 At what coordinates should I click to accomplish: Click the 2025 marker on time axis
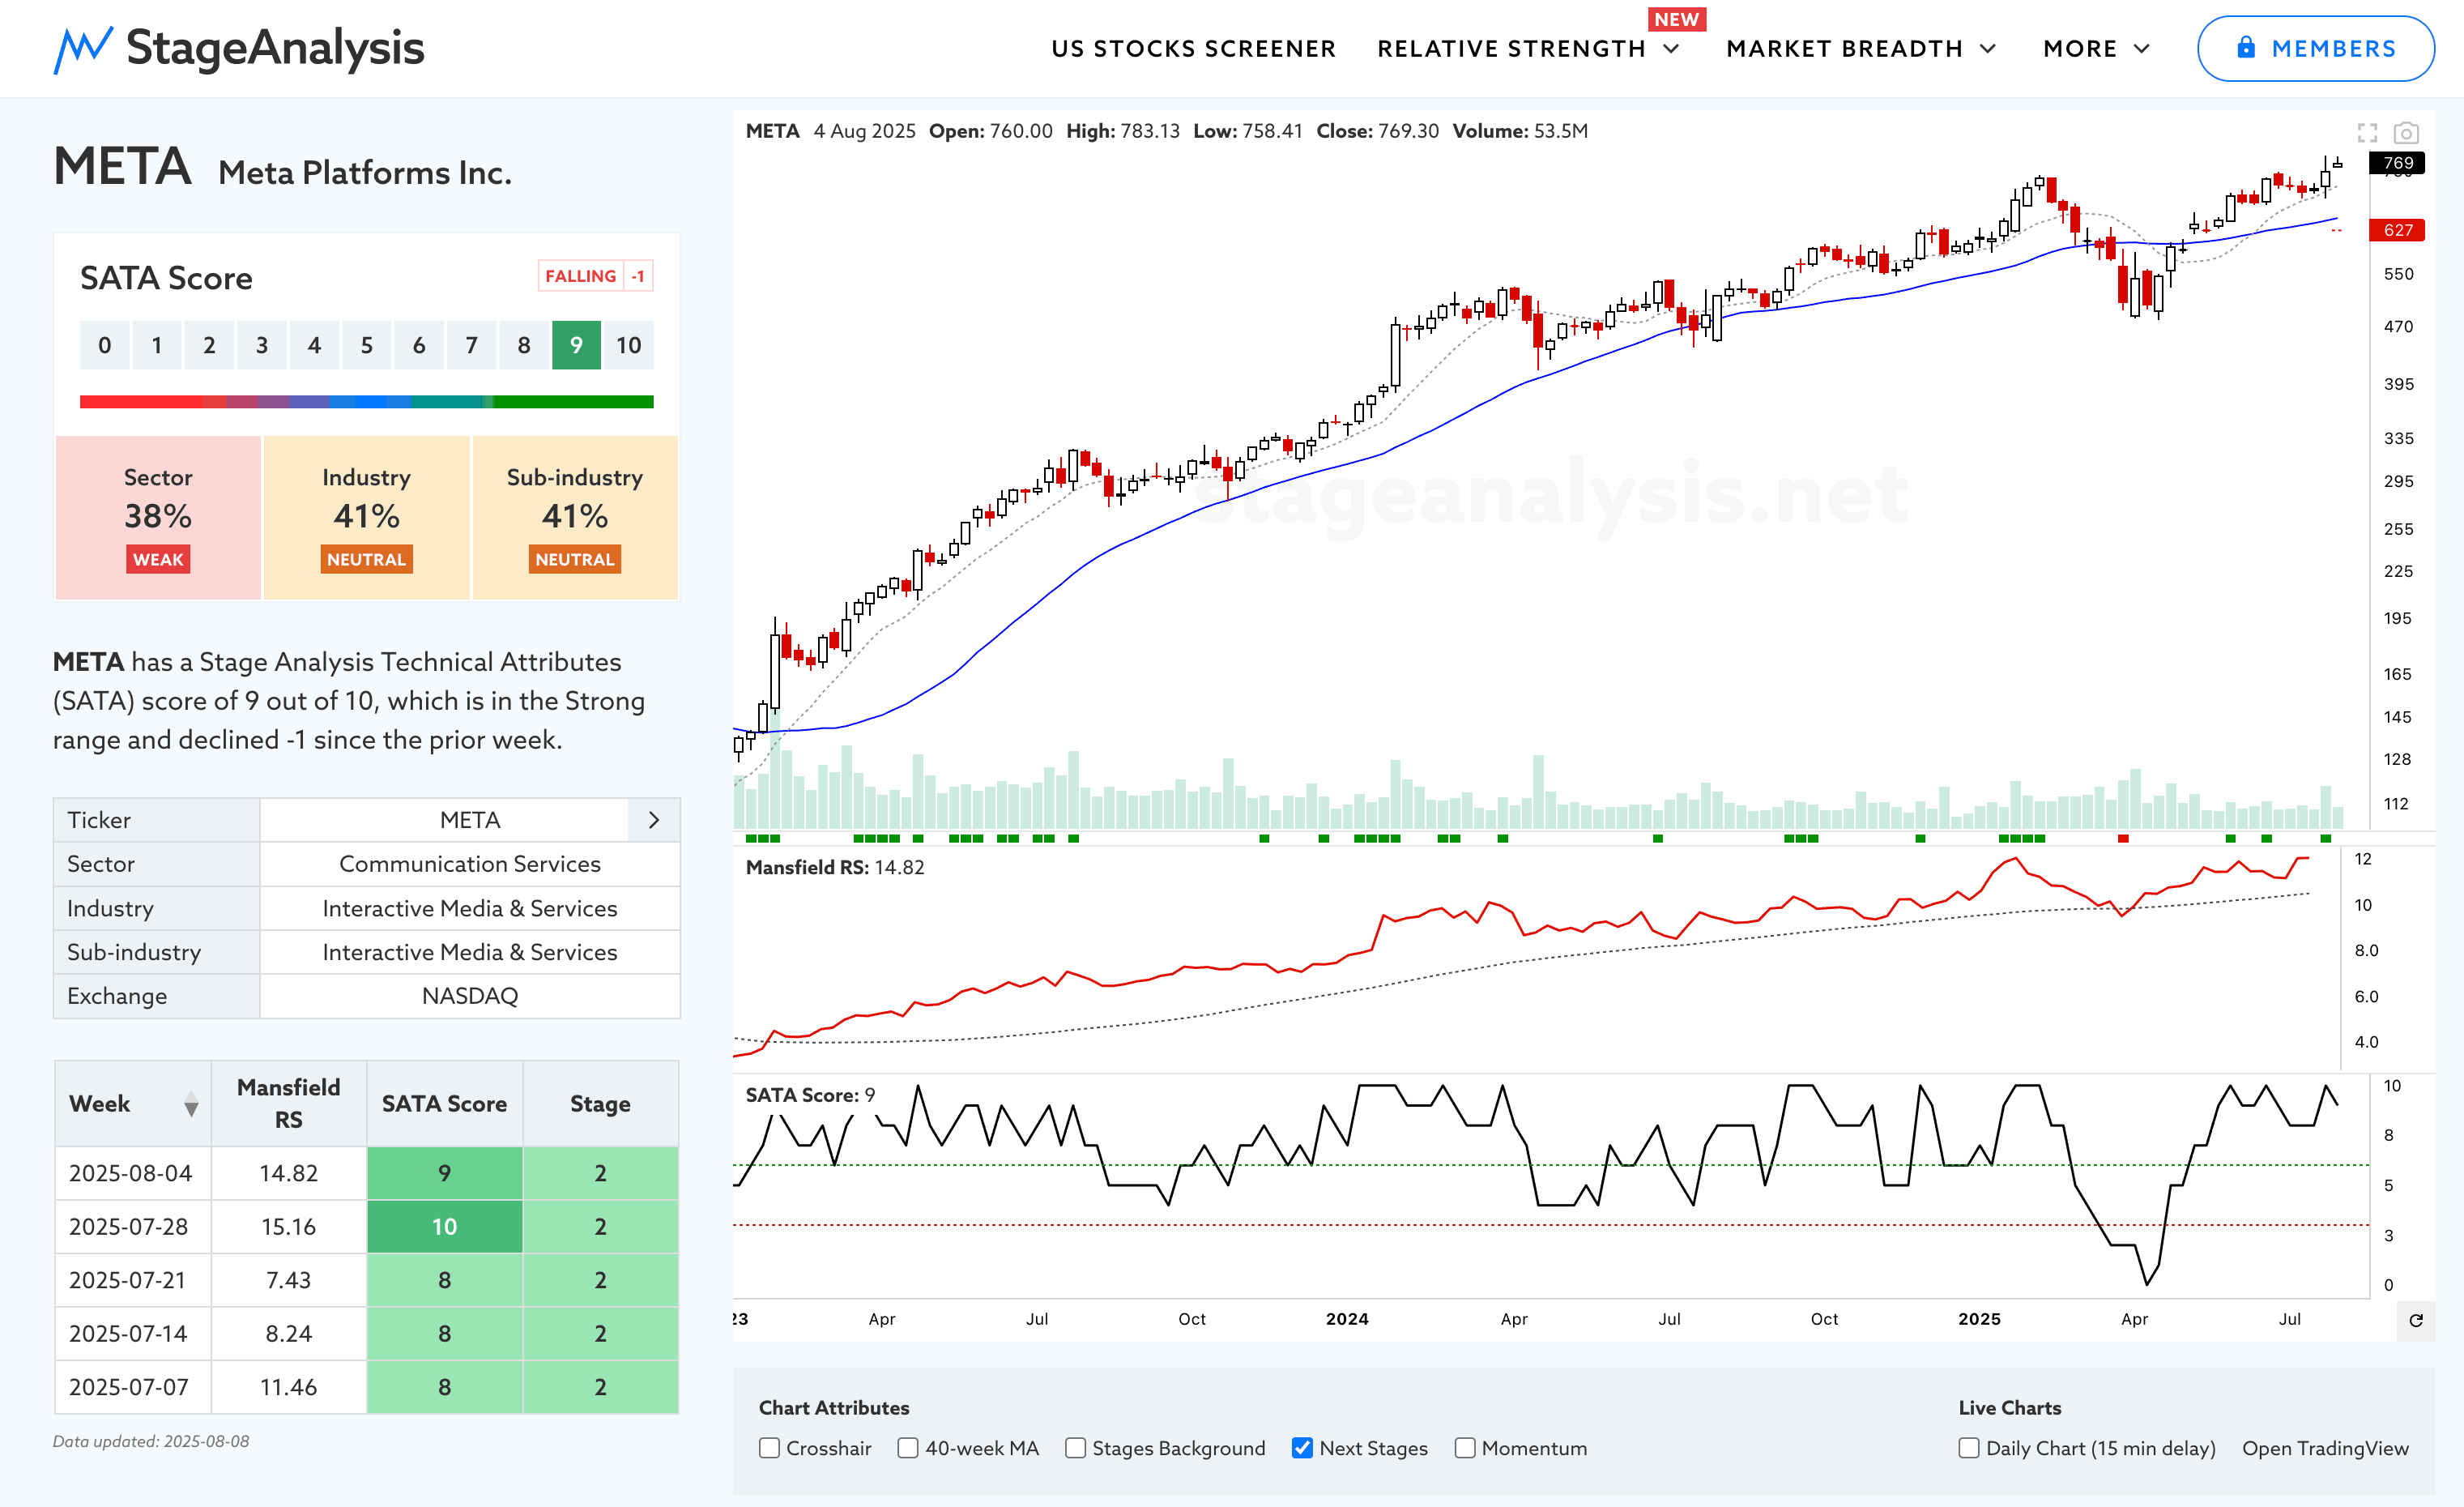1979,1319
